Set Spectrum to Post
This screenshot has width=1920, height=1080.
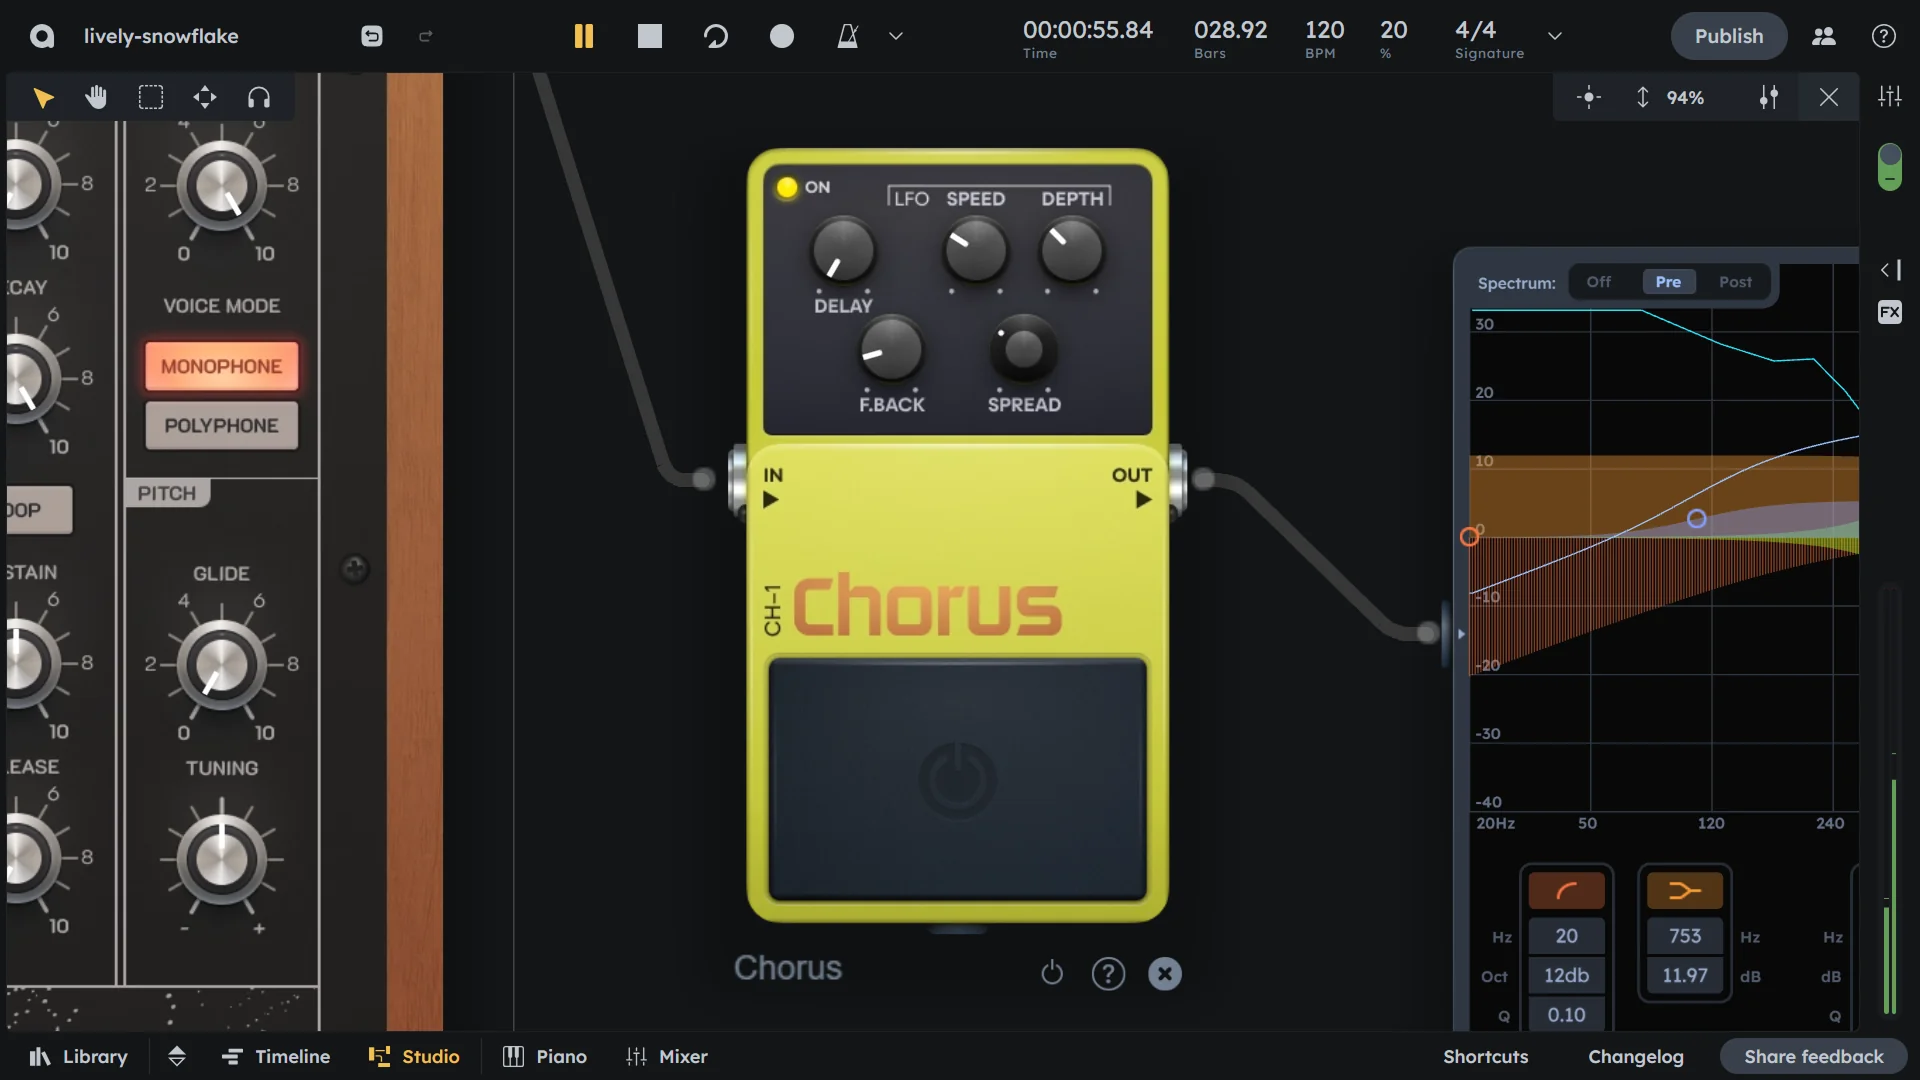(1735, 282)
